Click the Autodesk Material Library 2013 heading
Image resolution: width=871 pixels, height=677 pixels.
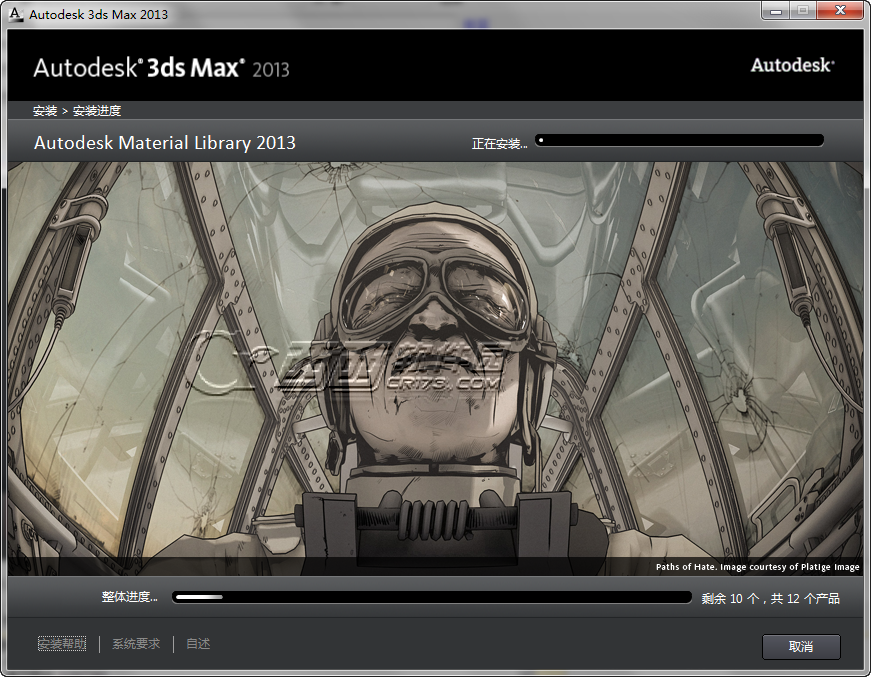point(164,143)
